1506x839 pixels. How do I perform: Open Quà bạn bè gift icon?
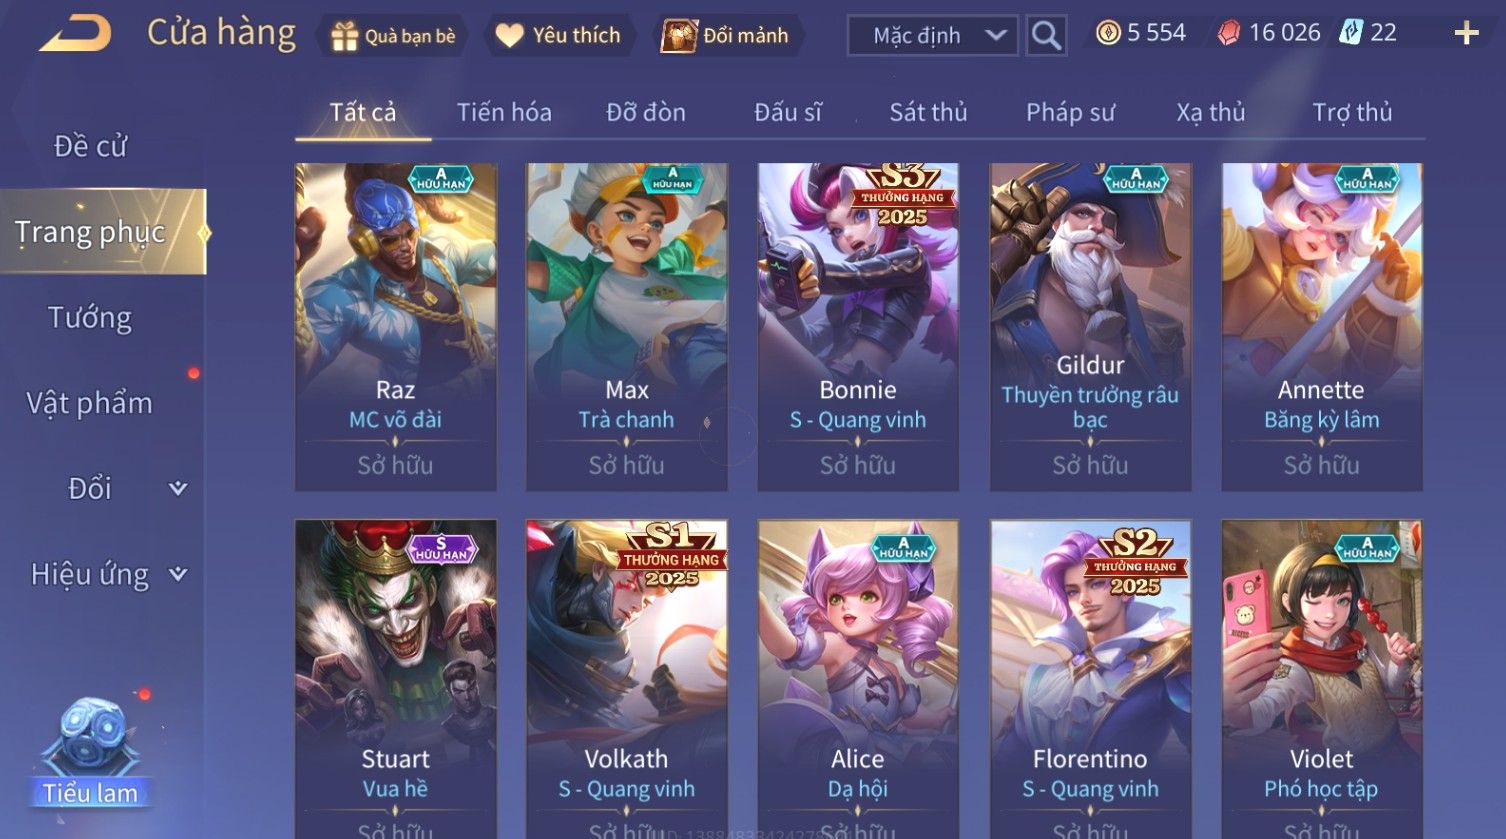click(344, 36)
